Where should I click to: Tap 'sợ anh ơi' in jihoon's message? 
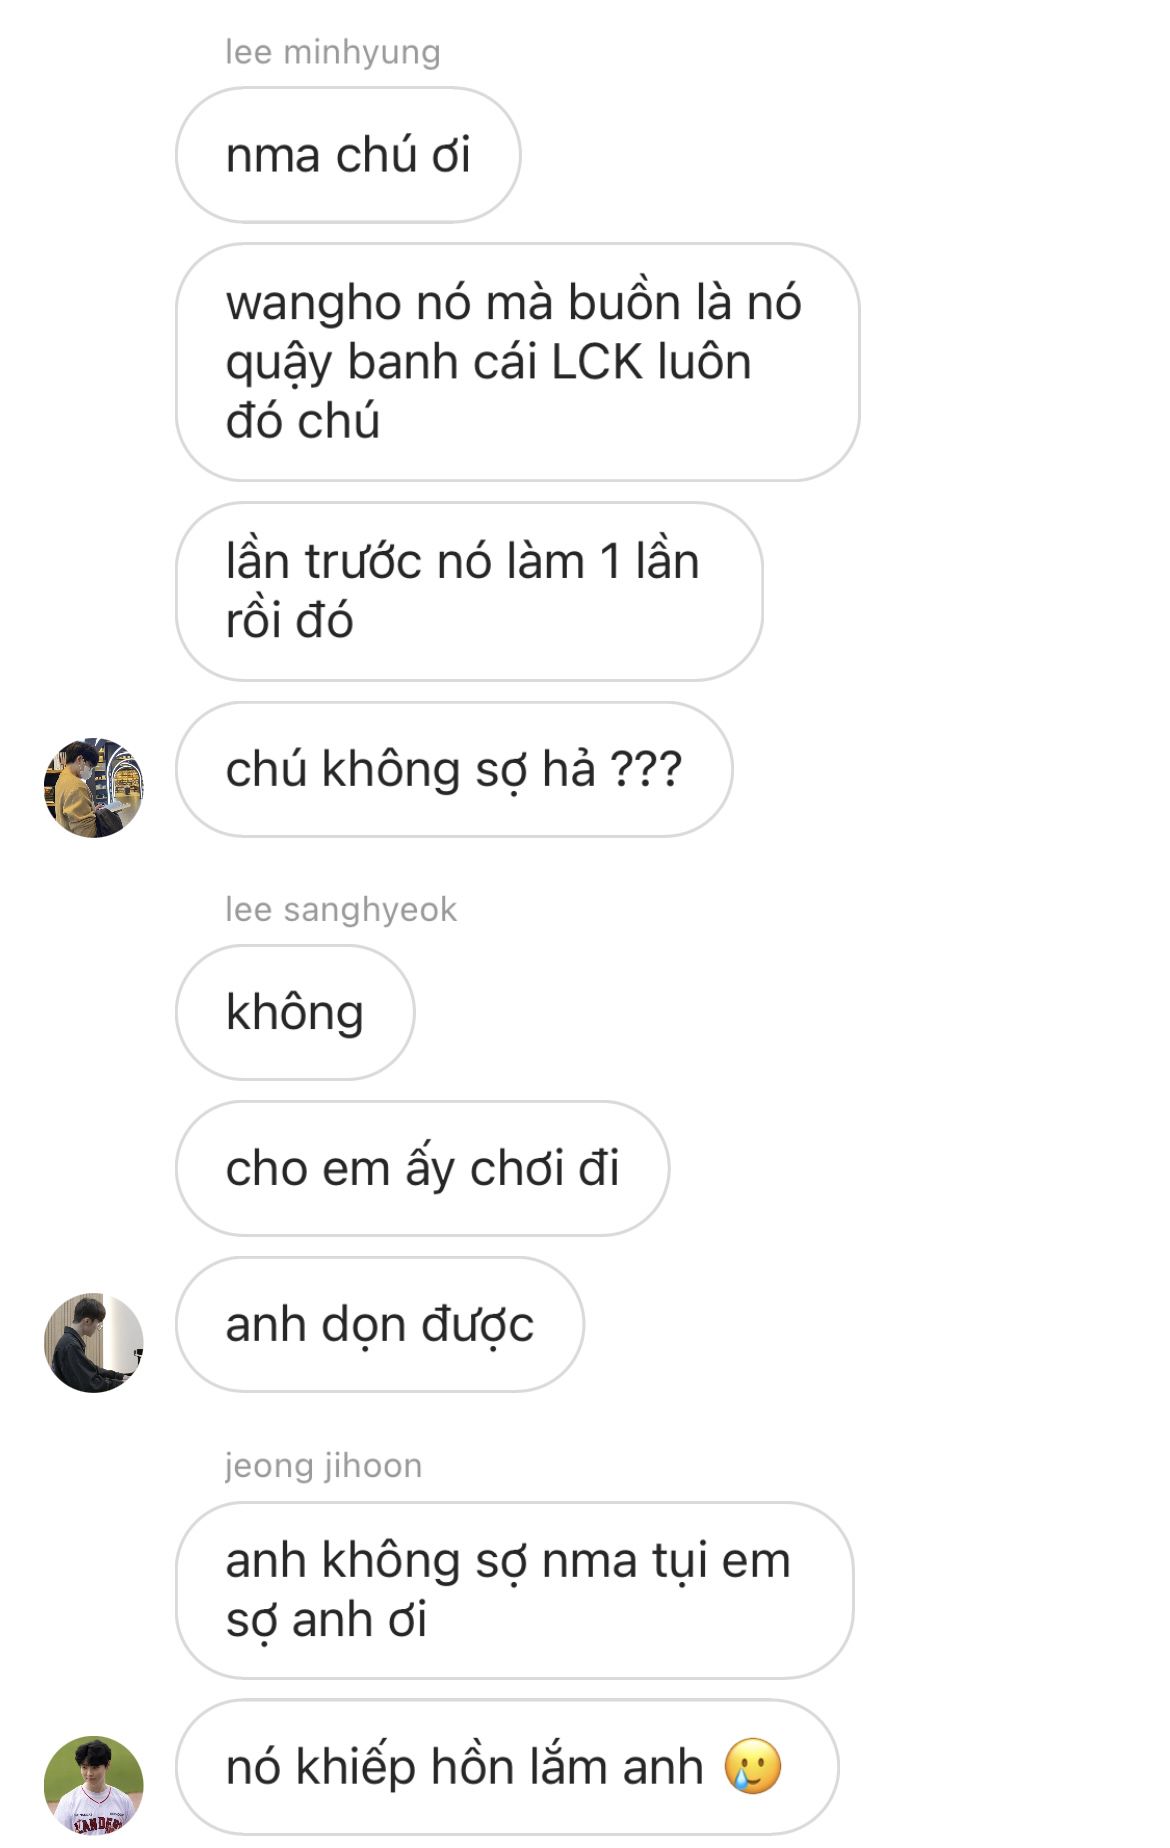tap(326, 1620)
